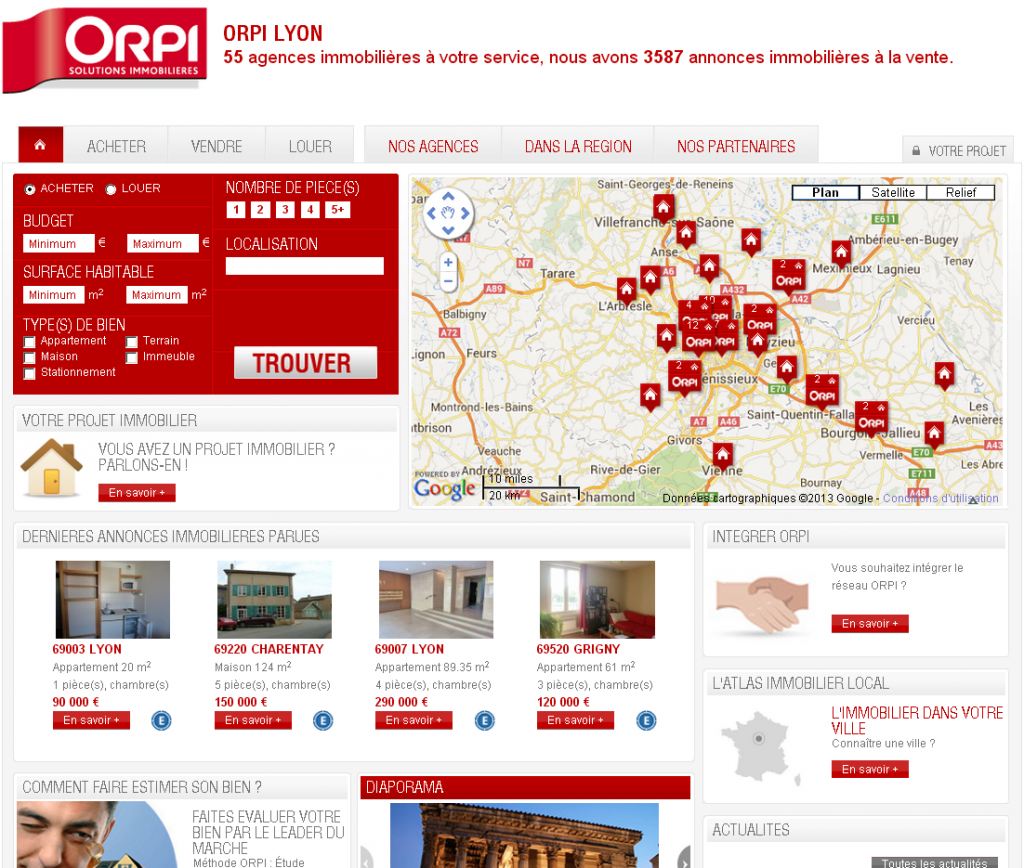Click En savoir + for 69520 Grigny
Screen dimensions: 1024x868
[x=575, y=720]
